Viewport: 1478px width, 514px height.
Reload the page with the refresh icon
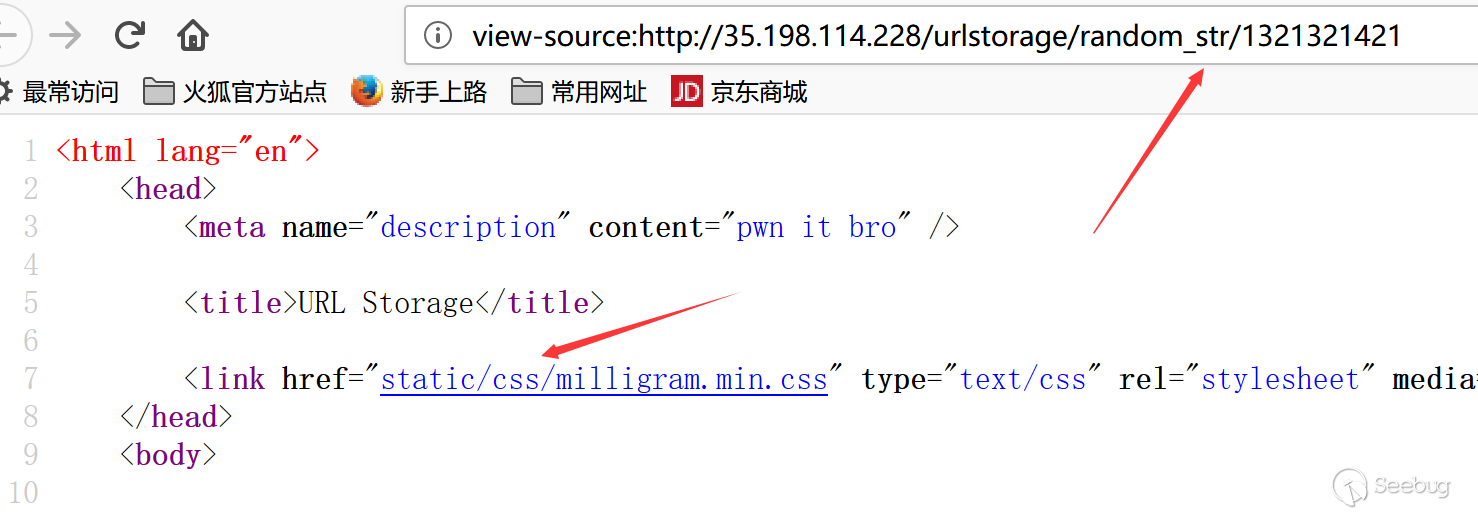point(130,36)
